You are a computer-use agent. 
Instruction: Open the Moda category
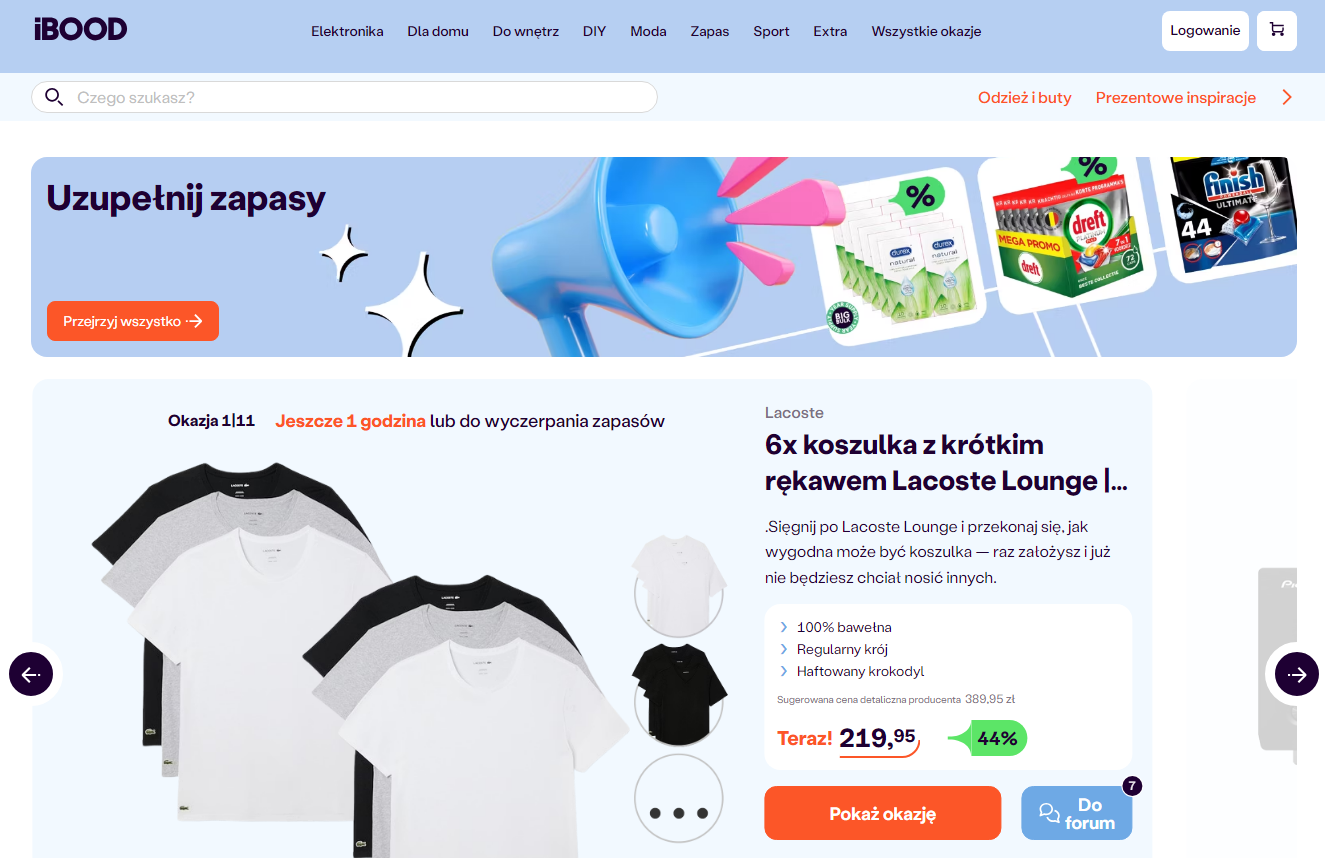coord(648,31)
